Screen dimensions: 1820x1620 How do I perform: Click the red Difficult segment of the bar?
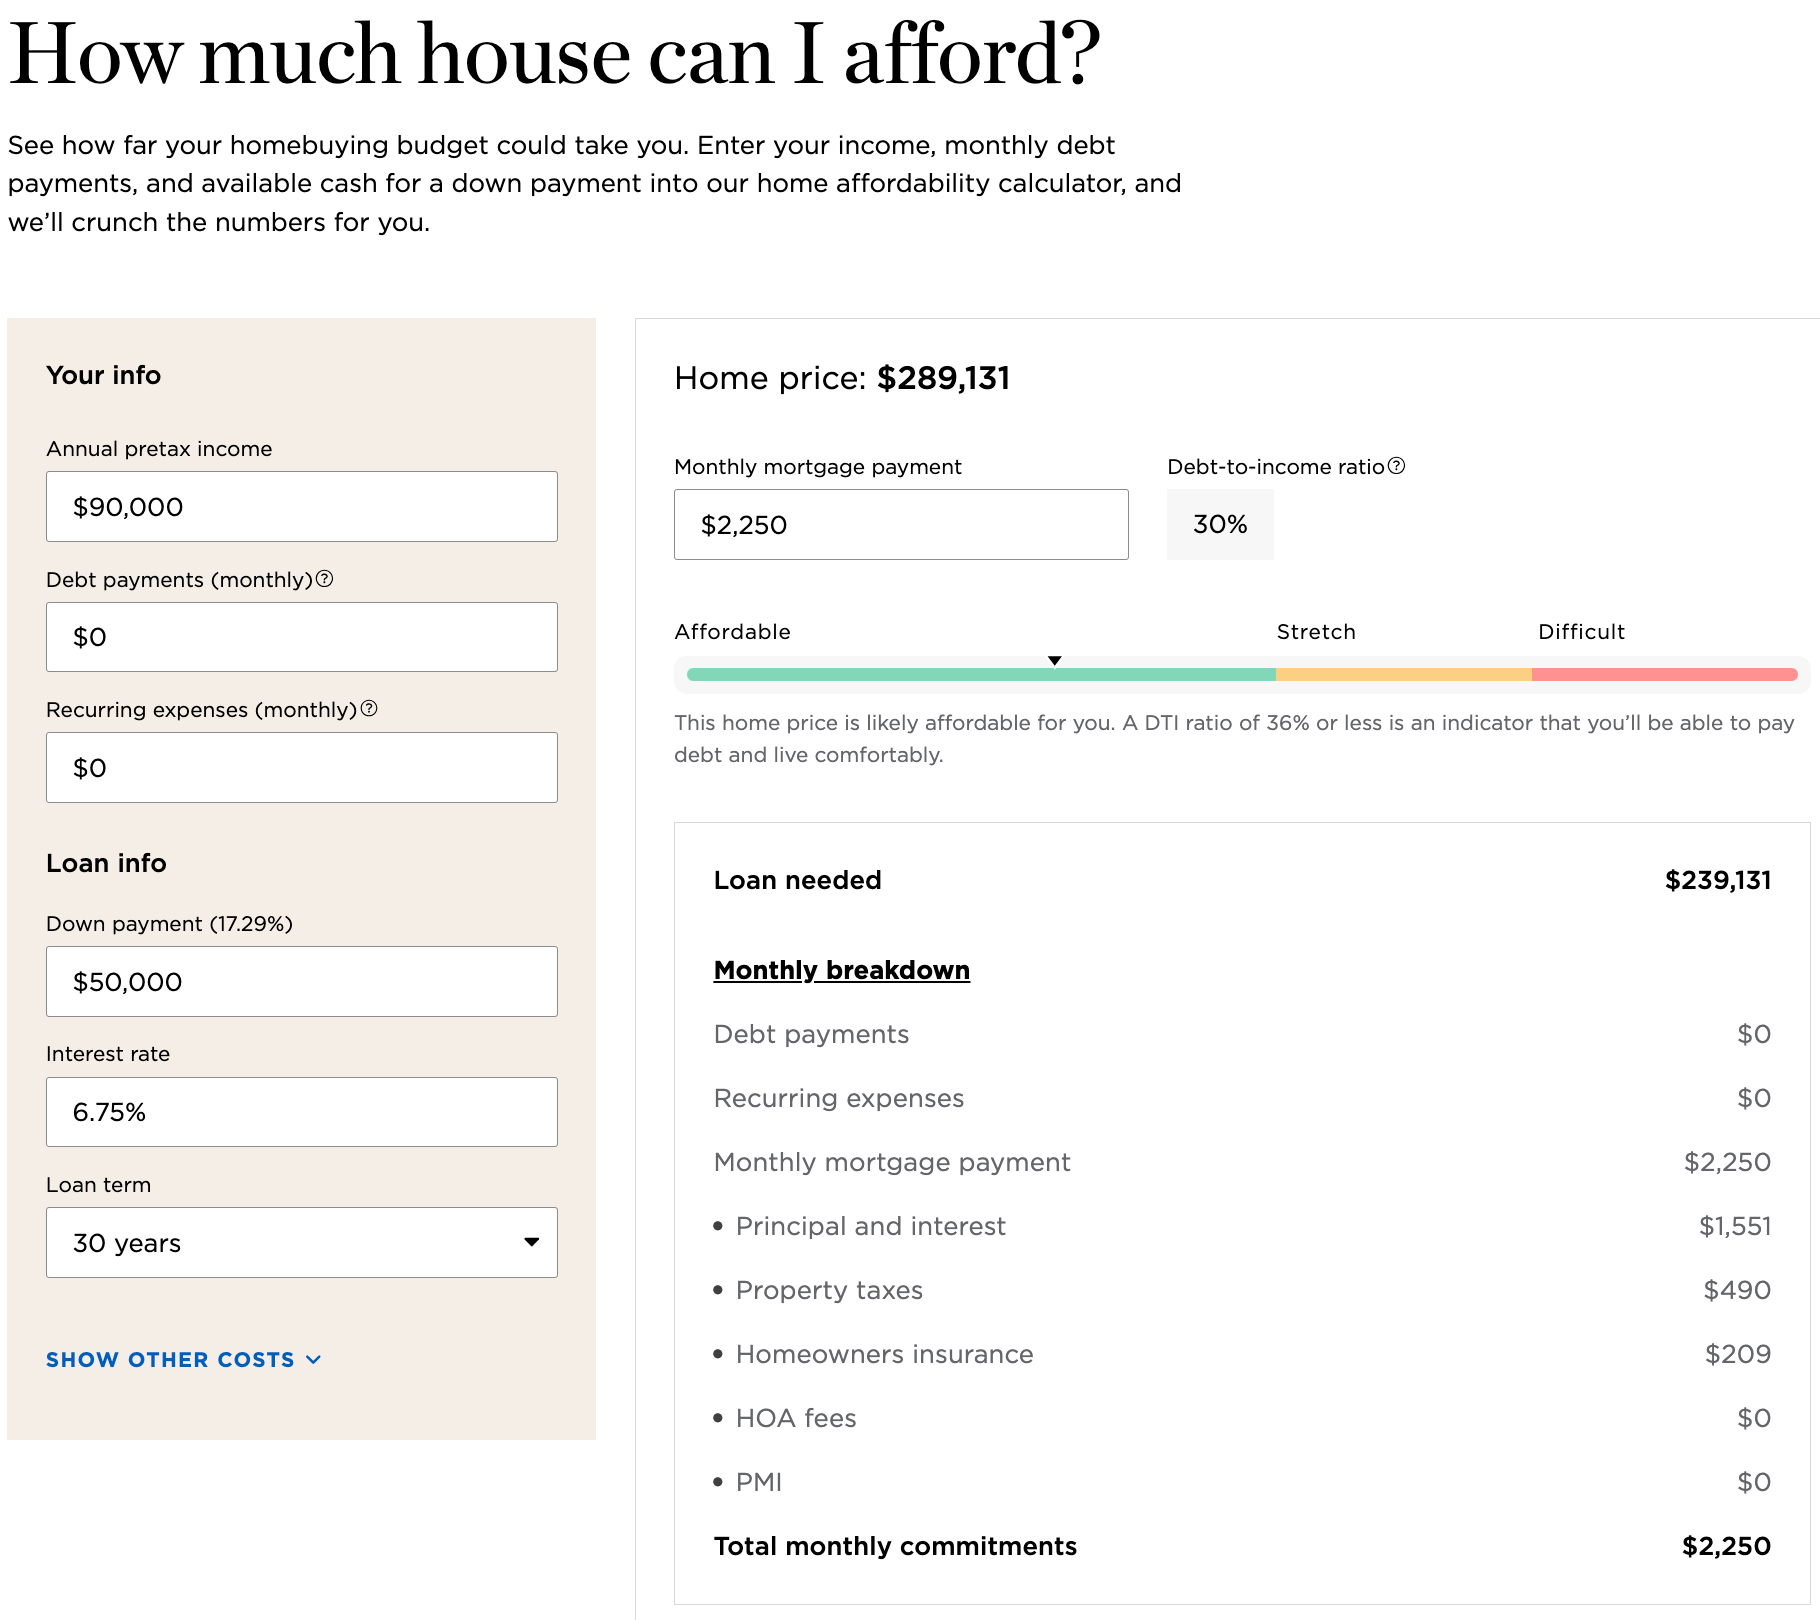pos(1665,675)
